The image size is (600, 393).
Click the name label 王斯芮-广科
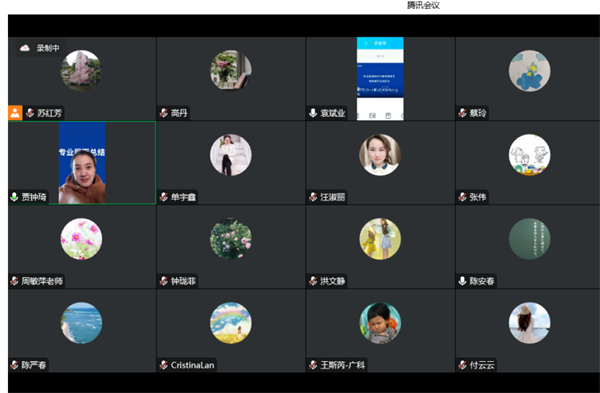[342, 365]
